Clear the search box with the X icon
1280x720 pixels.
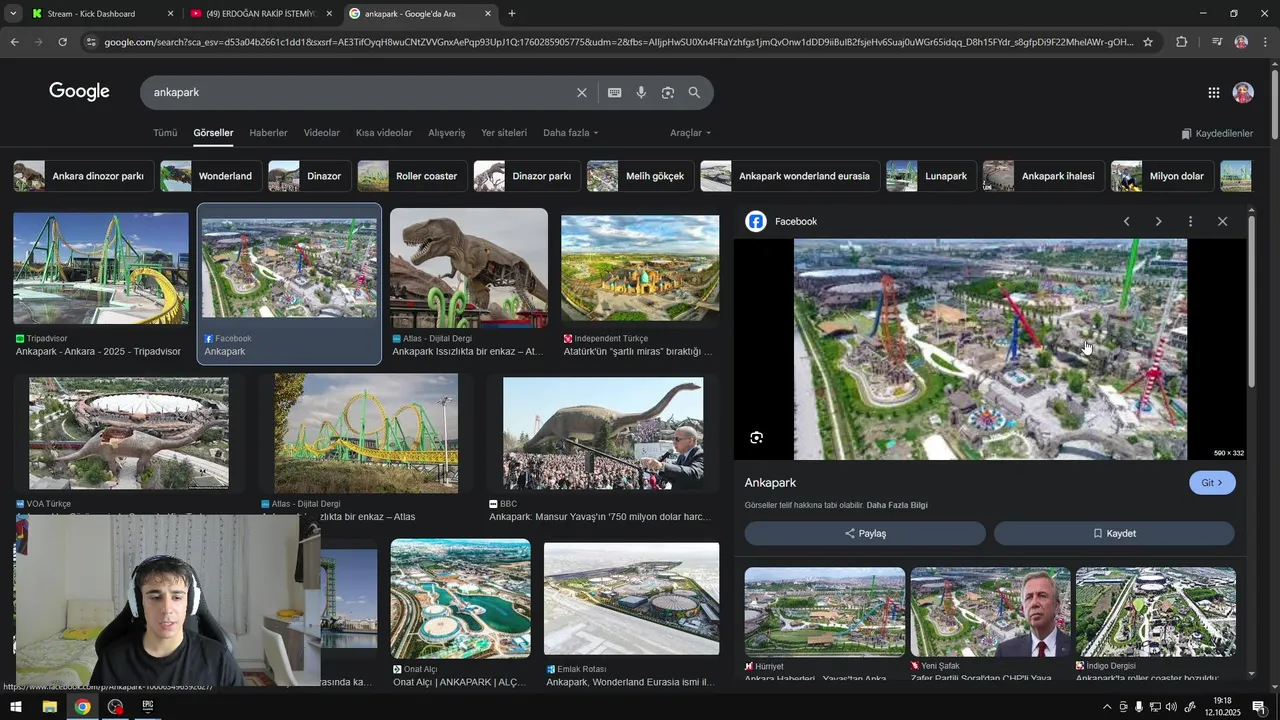click(x=582, y=92)
